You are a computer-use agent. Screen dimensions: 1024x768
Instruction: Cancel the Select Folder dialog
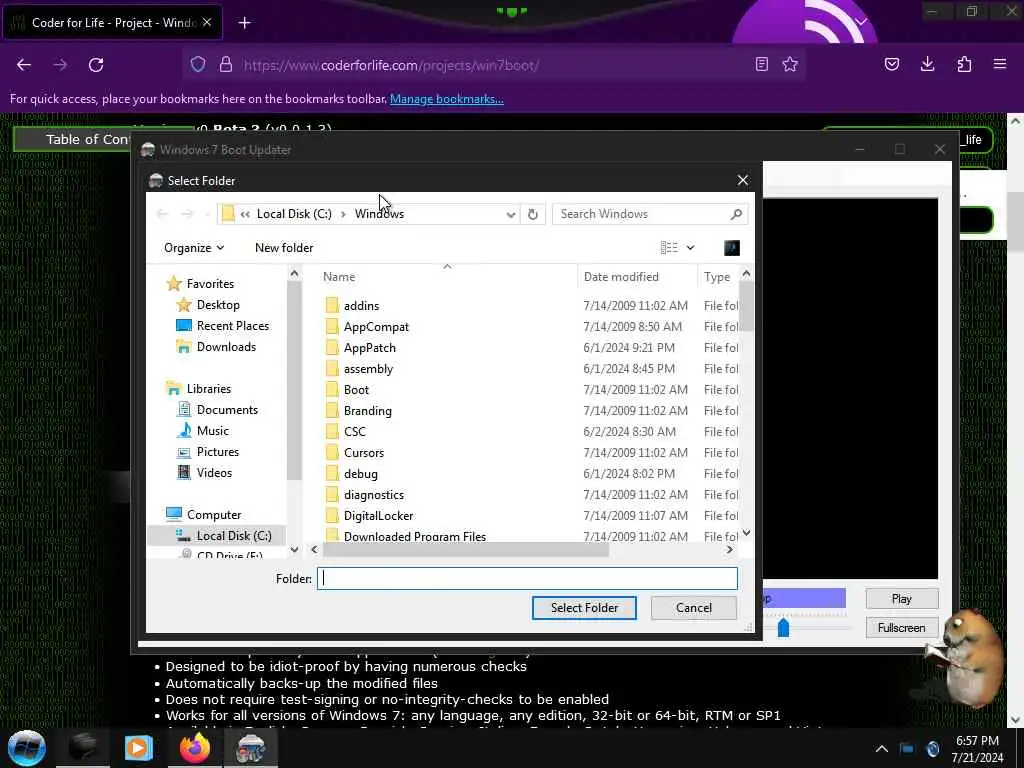tap(694, 608)
